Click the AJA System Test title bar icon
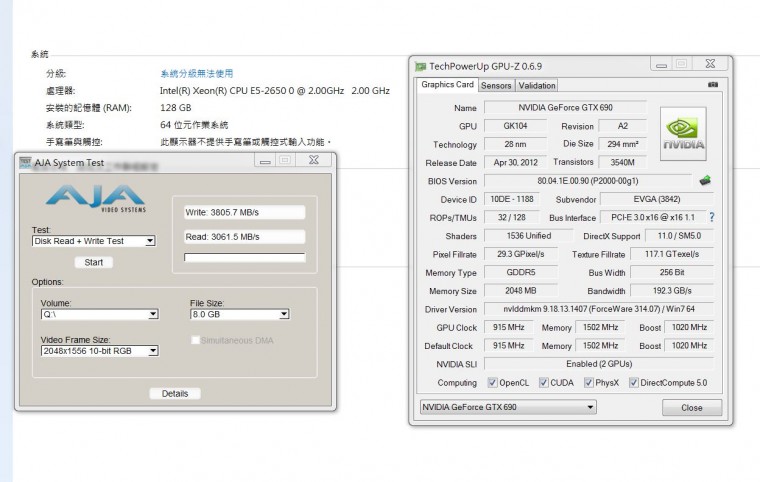This screenshot has height=482, width=760. (24, 161)
